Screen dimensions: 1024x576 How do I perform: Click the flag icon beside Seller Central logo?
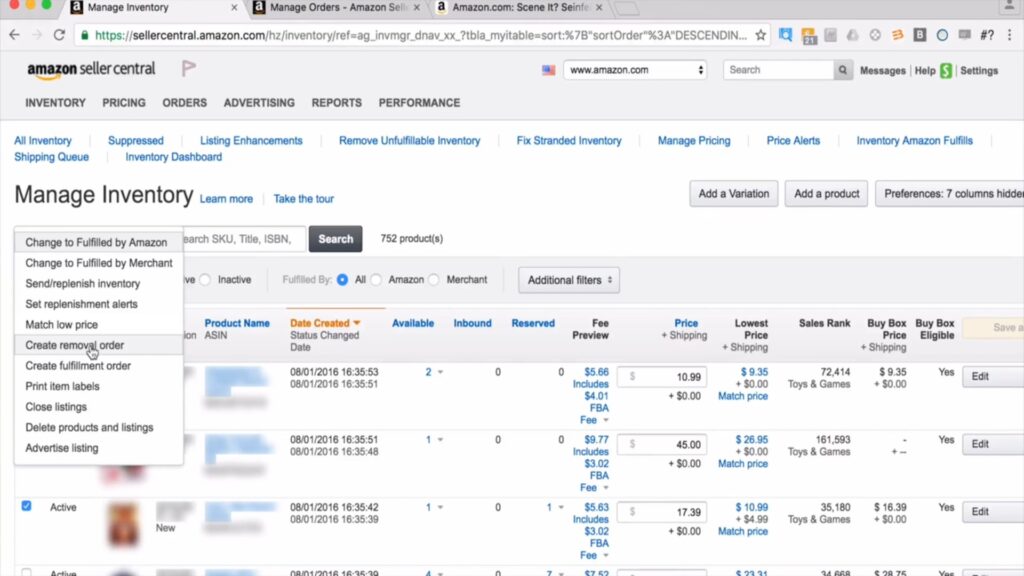point(188,69)
